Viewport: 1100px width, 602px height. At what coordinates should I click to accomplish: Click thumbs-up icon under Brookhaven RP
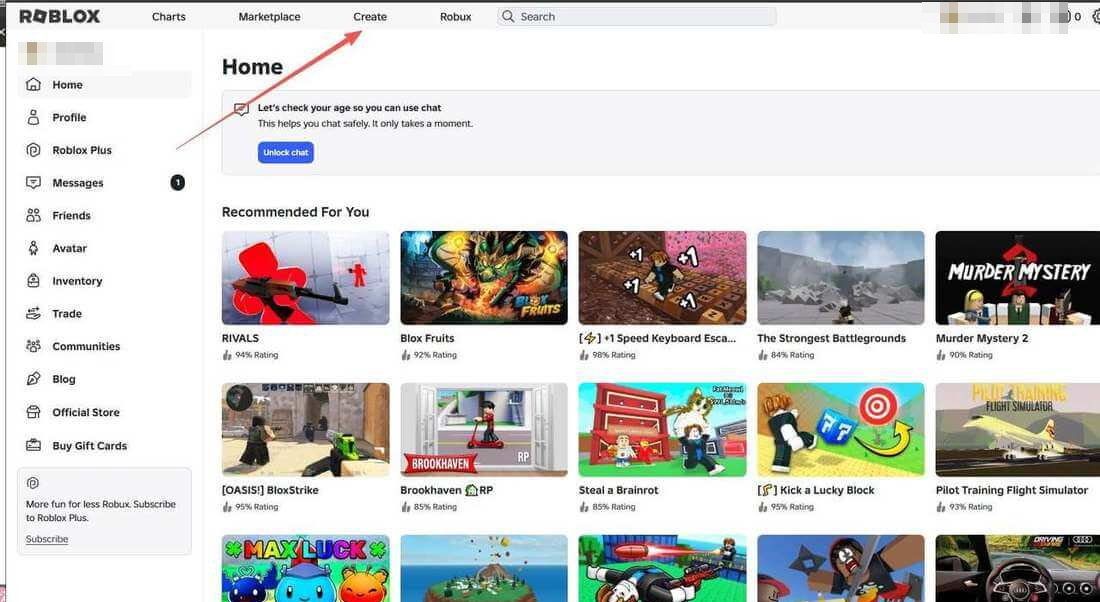point(405,507)
